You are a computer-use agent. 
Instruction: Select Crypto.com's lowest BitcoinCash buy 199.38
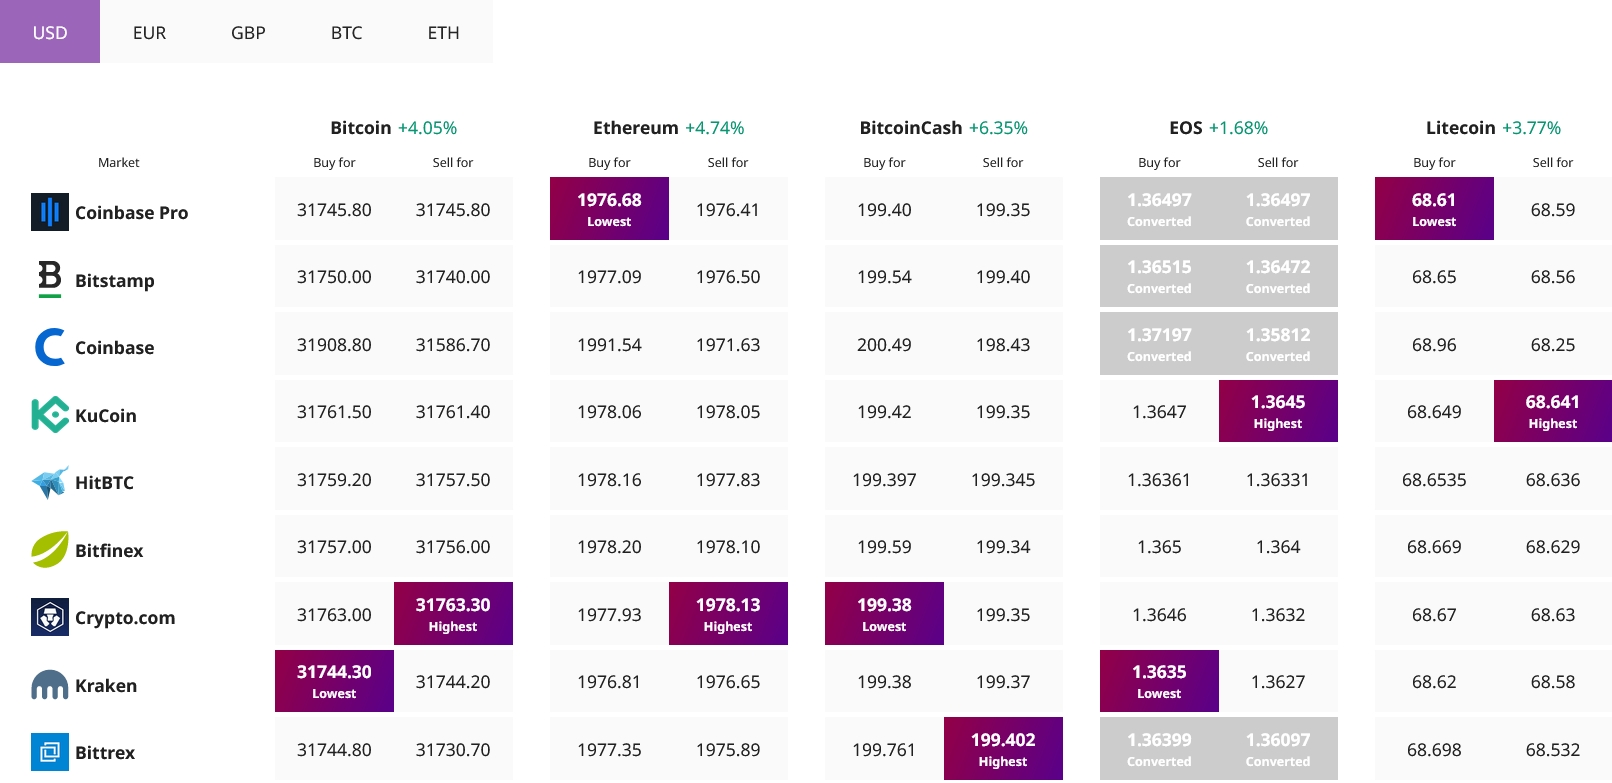[x=884, y=614]
